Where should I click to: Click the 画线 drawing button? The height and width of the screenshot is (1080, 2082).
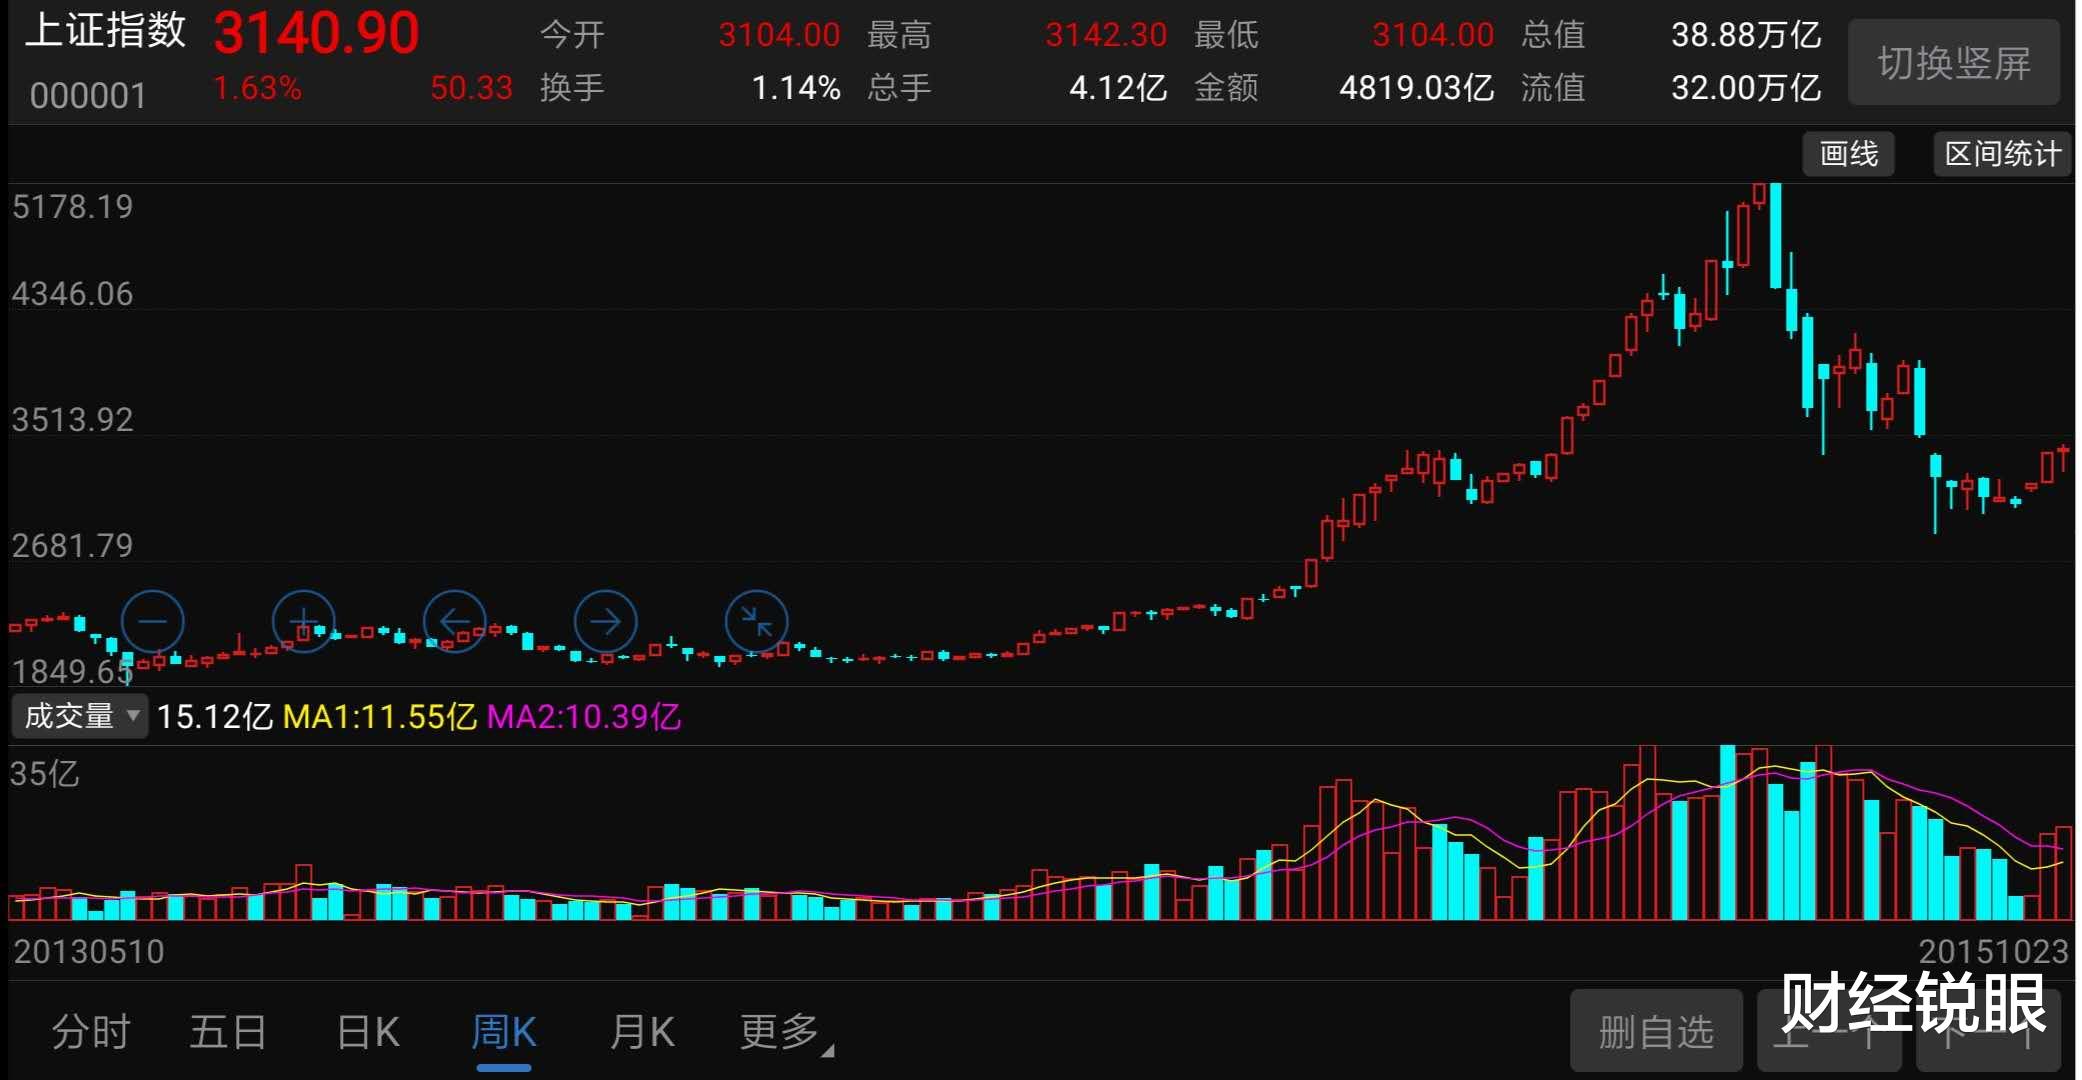pos(1848,154)
